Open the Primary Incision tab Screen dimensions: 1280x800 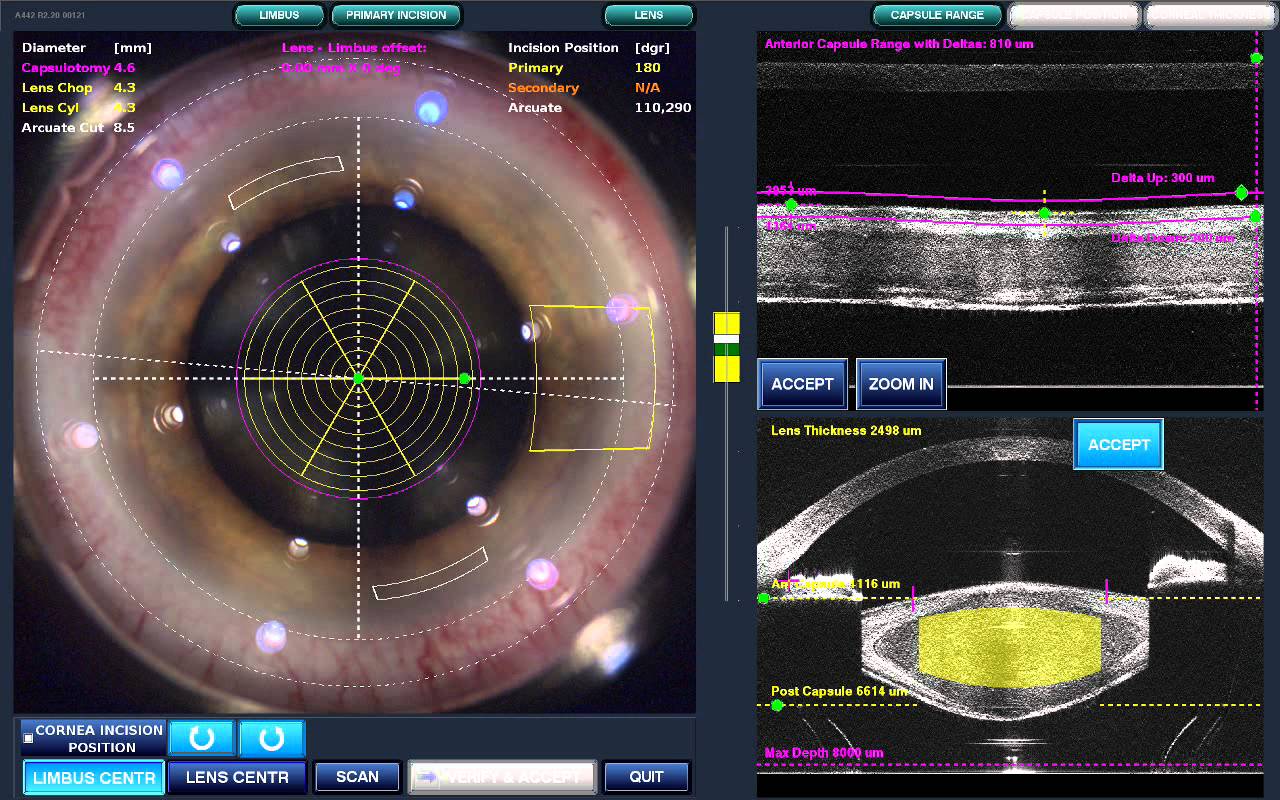[396, 15]
